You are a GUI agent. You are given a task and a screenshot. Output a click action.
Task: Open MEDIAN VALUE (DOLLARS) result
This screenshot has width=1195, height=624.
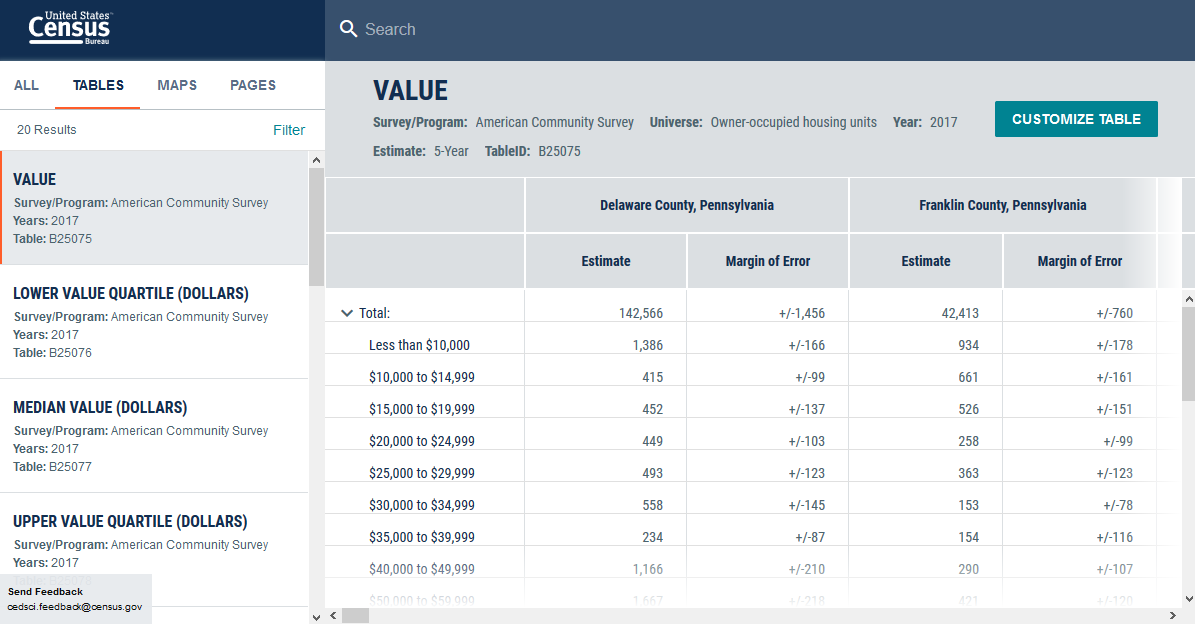pos(155,436)
